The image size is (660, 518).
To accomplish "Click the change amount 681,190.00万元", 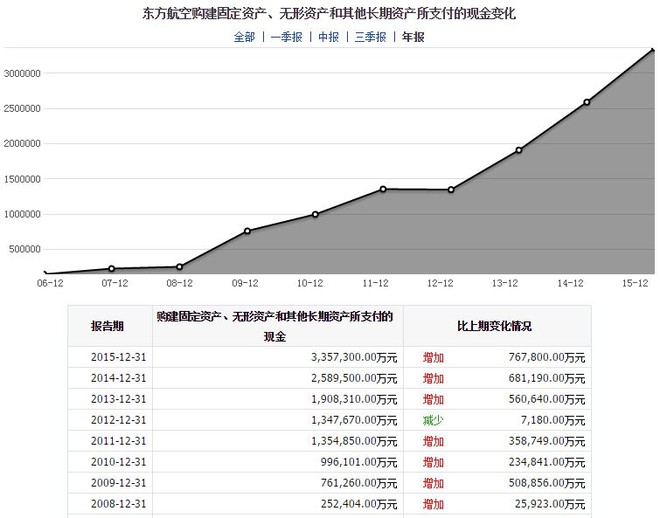I will [547, 378].
